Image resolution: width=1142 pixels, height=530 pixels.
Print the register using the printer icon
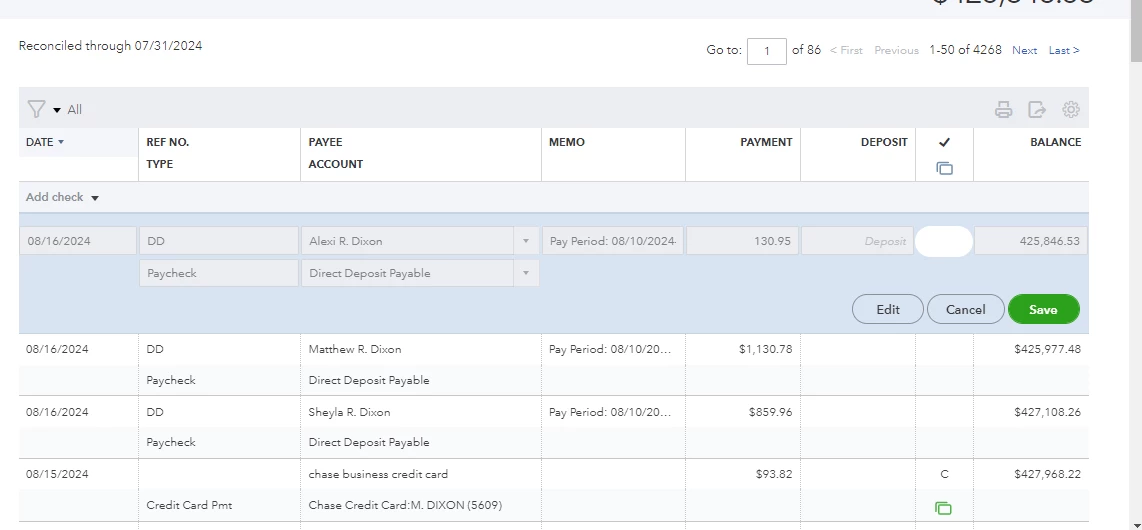click(1003, 110)
